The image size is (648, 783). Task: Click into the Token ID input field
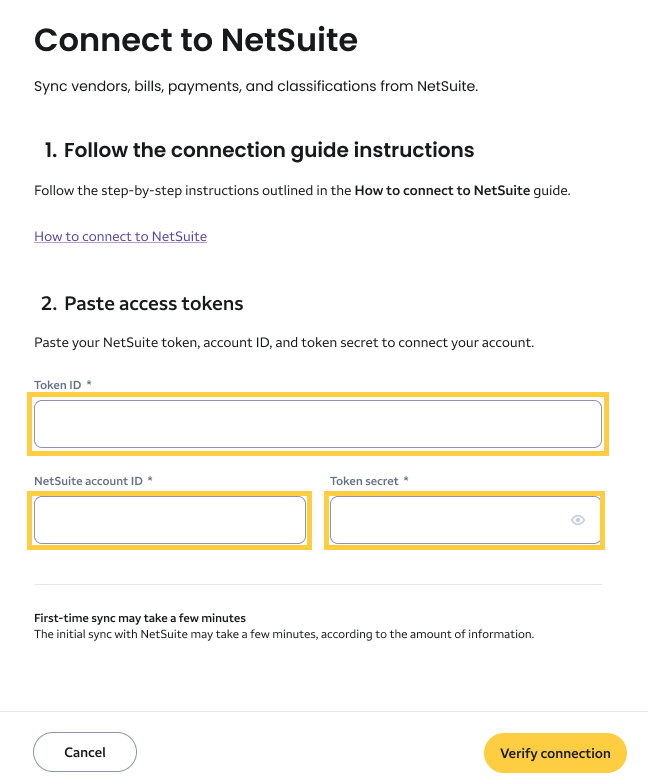[318, 424]
